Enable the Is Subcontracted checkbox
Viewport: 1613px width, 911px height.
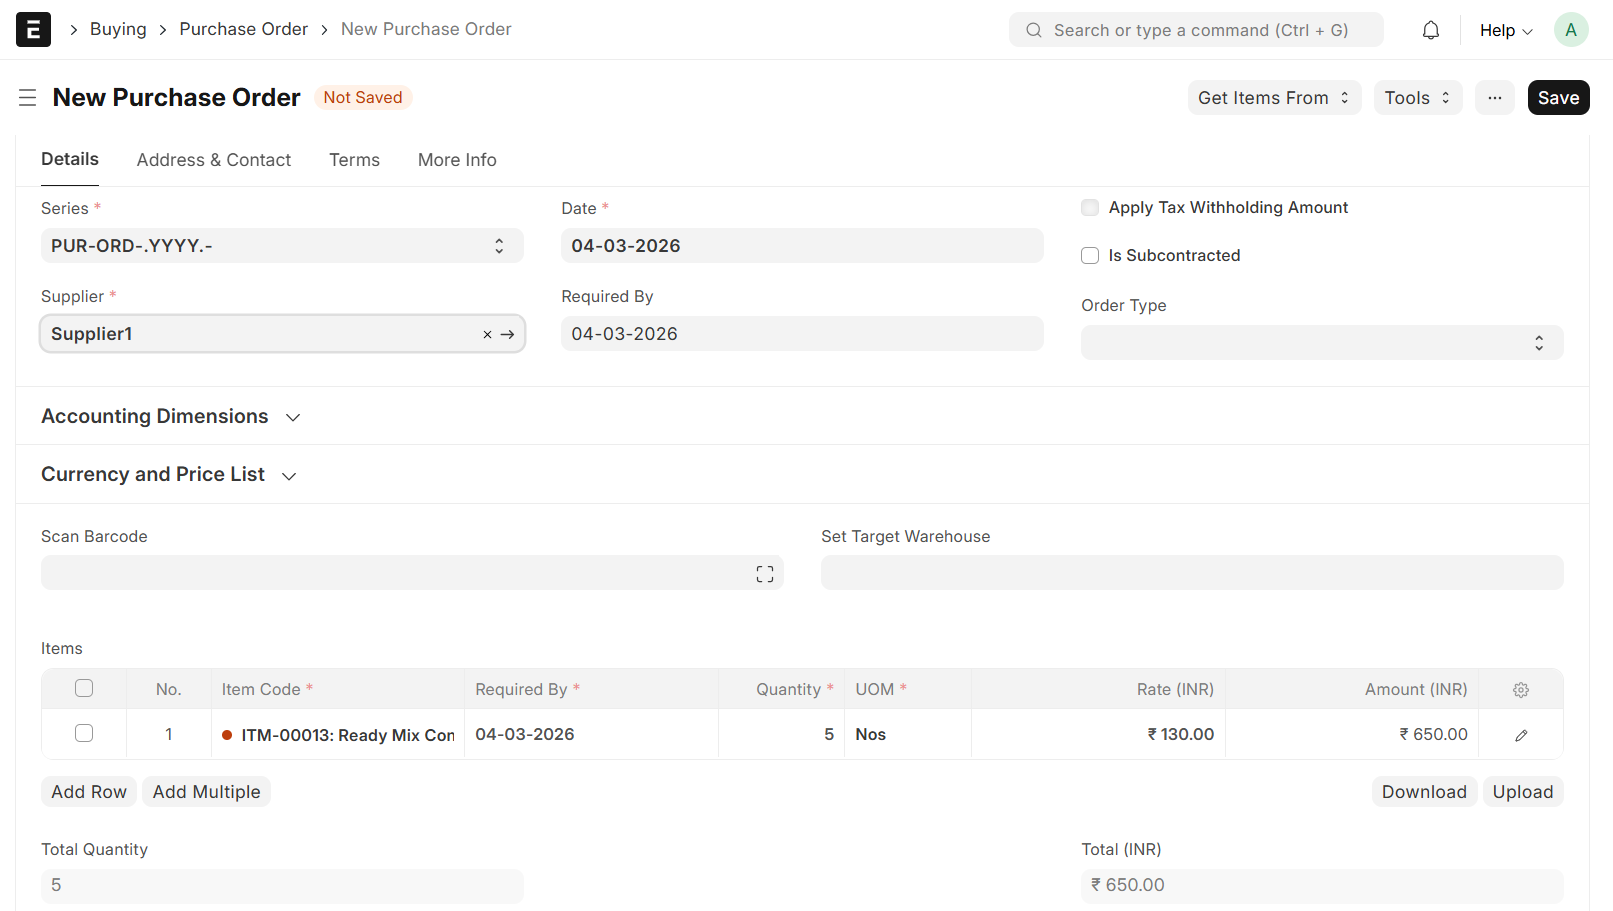pyautogui.click(x=1090, y=256)
